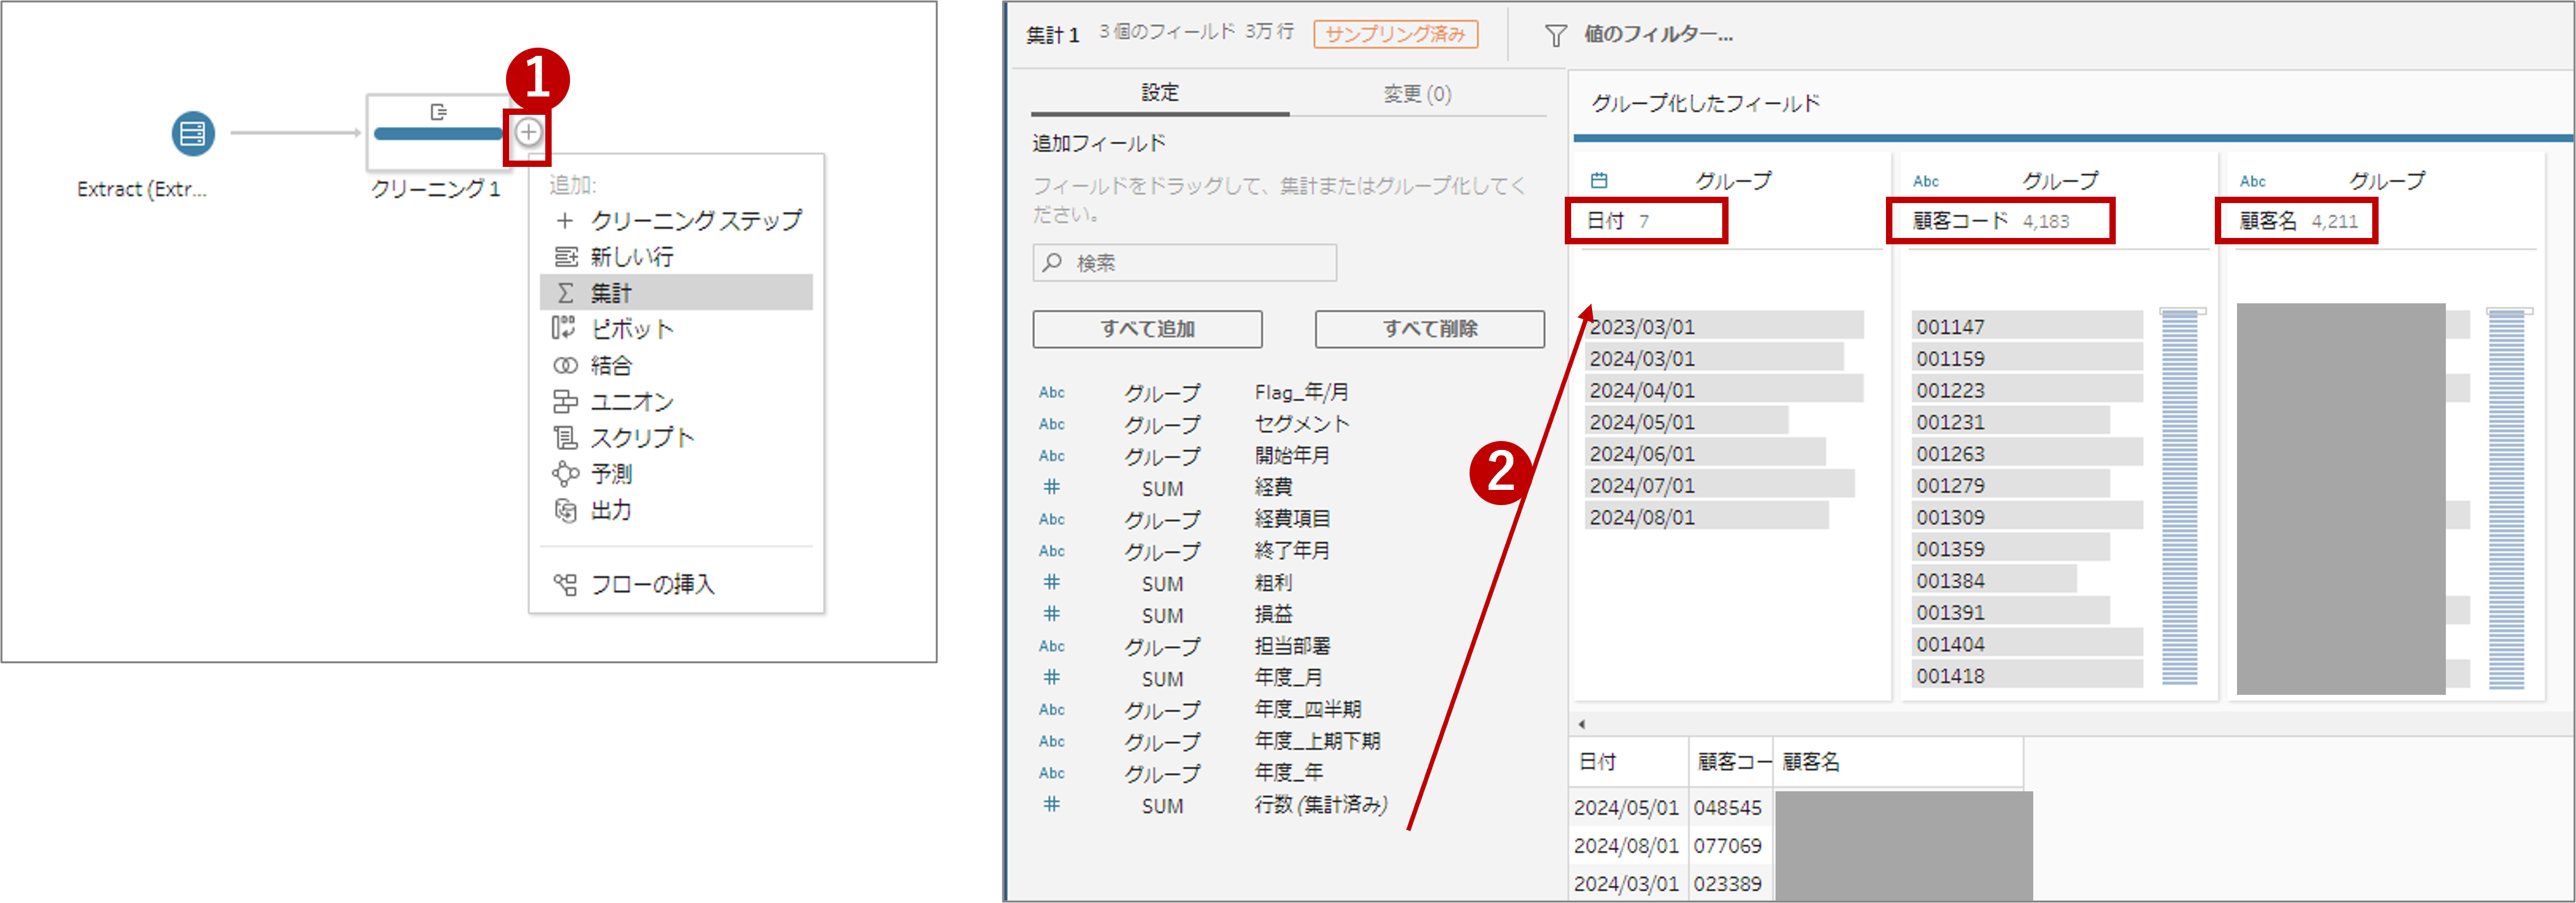Select the 年度_四半期 field
The width and height of the screenshot is (2576, 903).
(x=1308, y=709)
